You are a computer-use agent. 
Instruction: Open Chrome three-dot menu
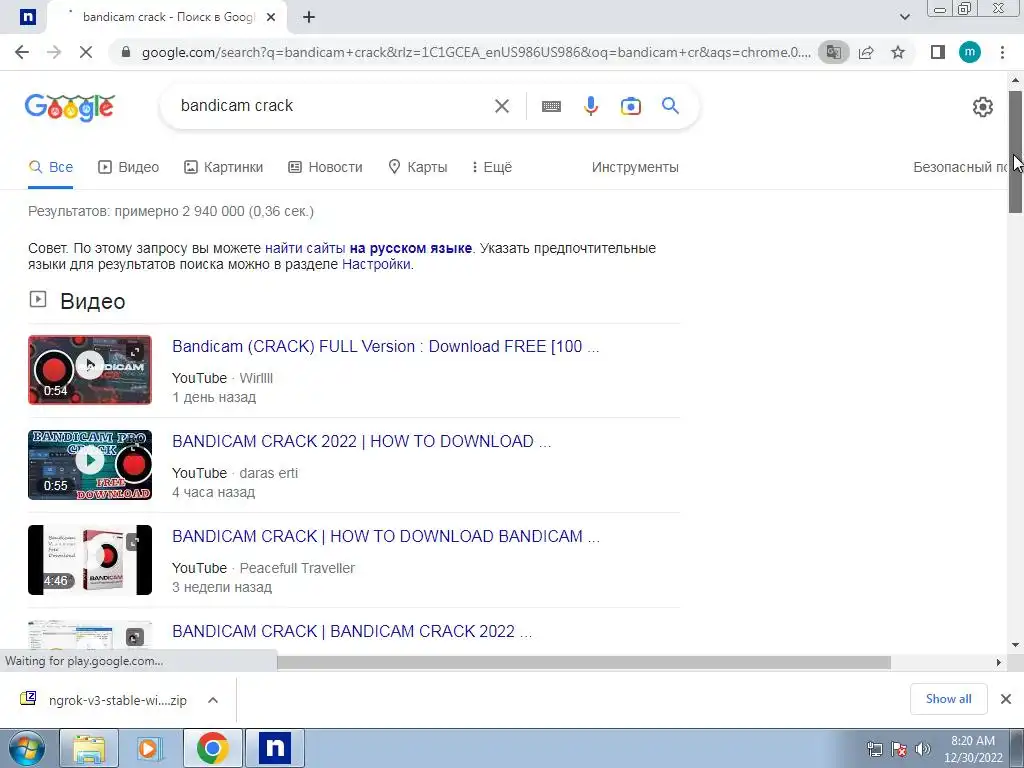click(x=1002, y=52)
